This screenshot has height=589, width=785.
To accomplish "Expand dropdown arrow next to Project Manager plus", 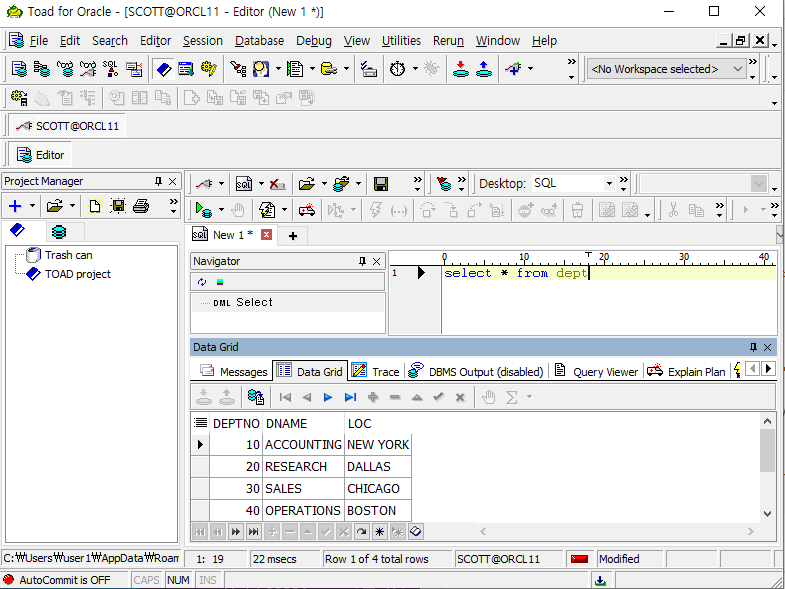I will pos(32,206).
